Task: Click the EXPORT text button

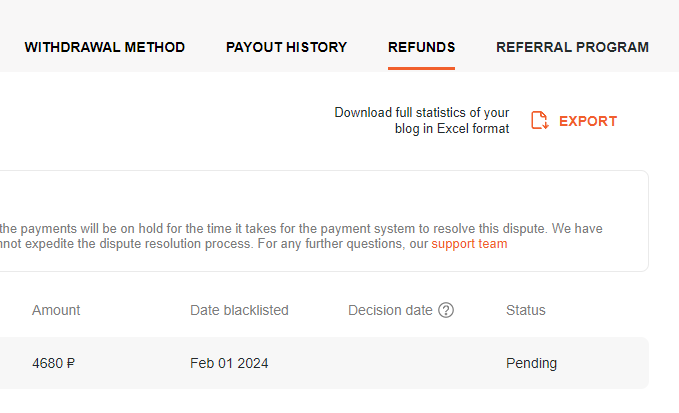Action: [x=588, y=121]
